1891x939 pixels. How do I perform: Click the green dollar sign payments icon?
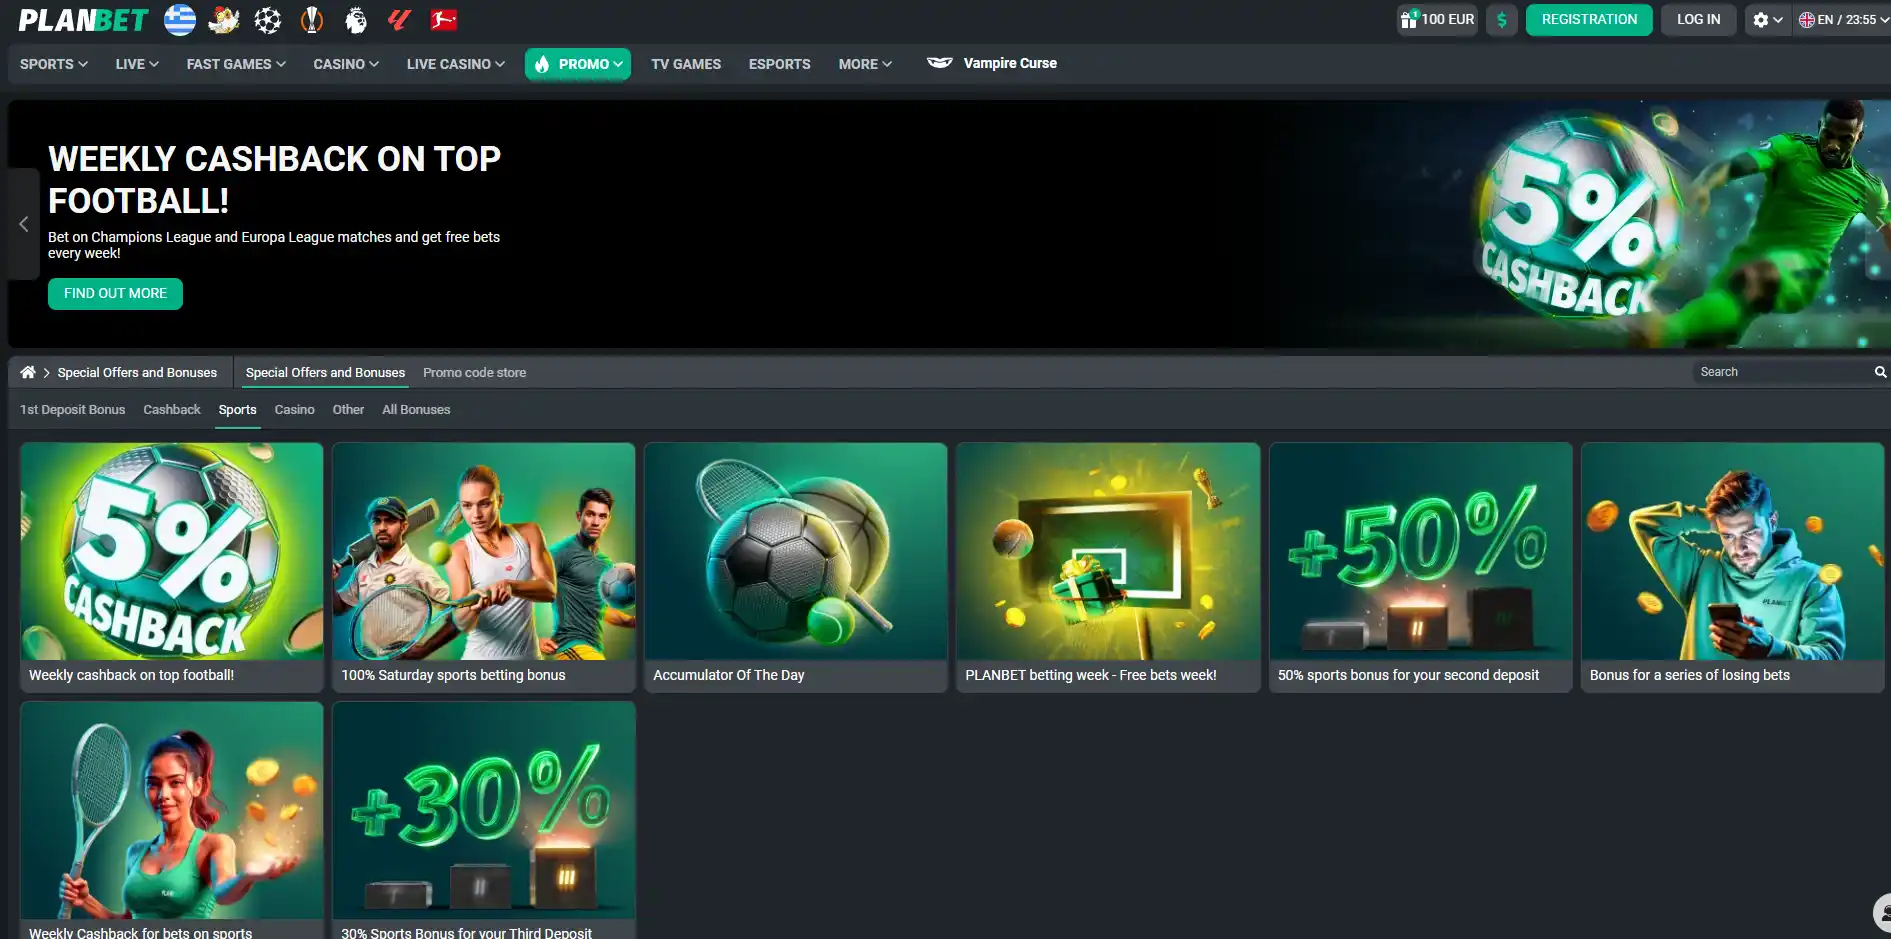(x=1502, y=20)
